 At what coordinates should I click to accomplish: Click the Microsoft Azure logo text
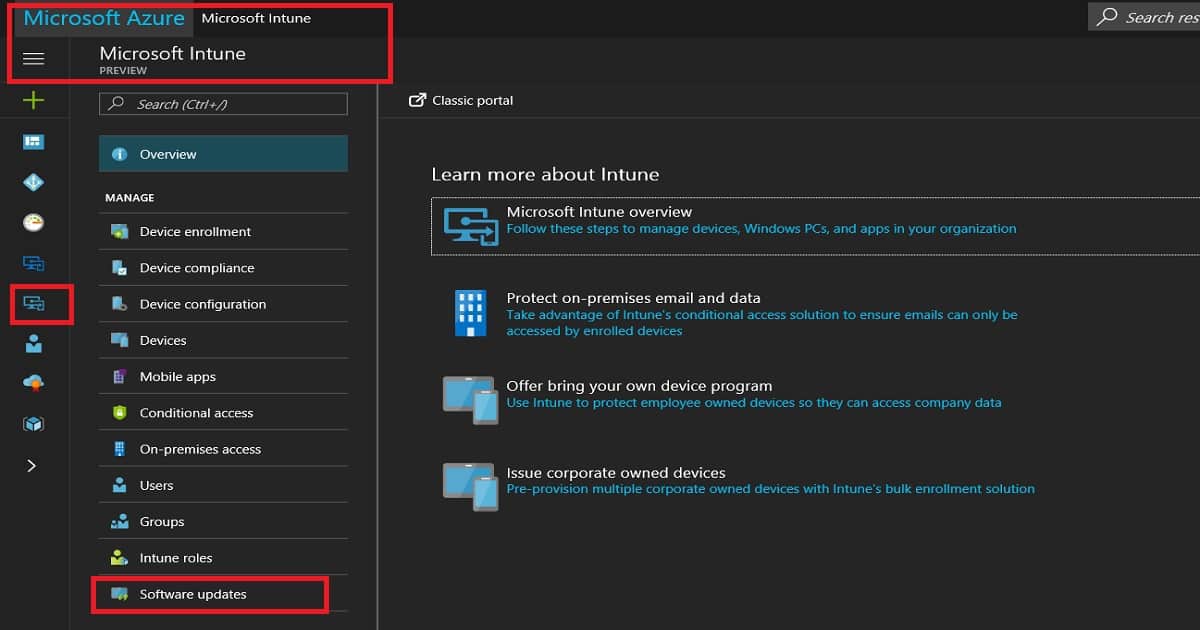pos(103,18)
